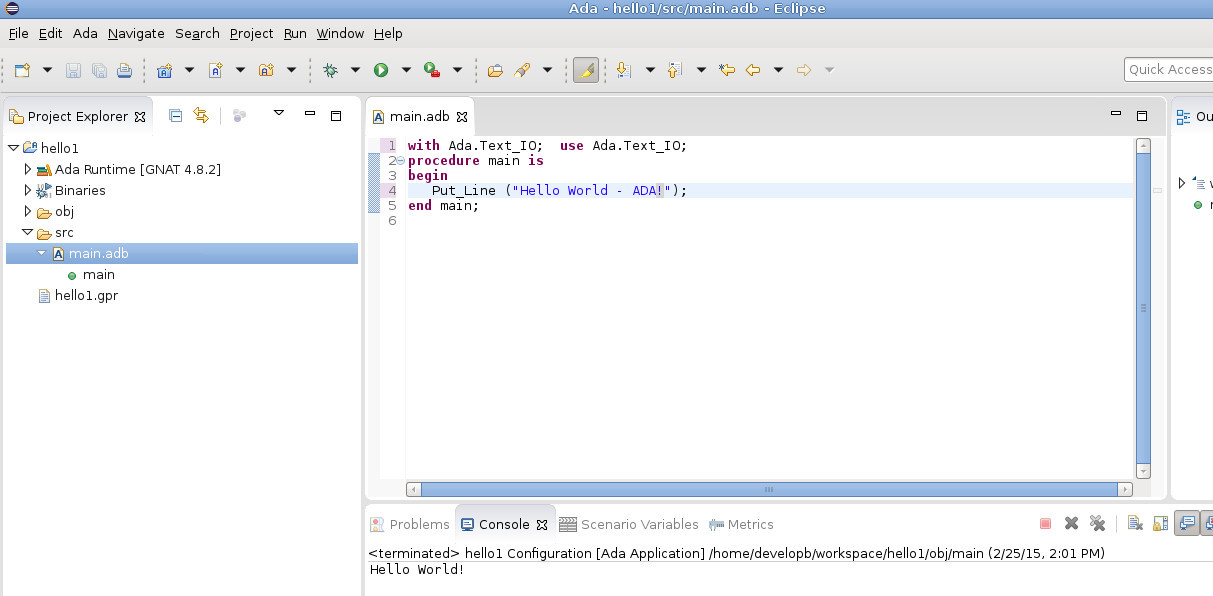
Task: Close the main.adb editor tab
Action: click(462, 117)
